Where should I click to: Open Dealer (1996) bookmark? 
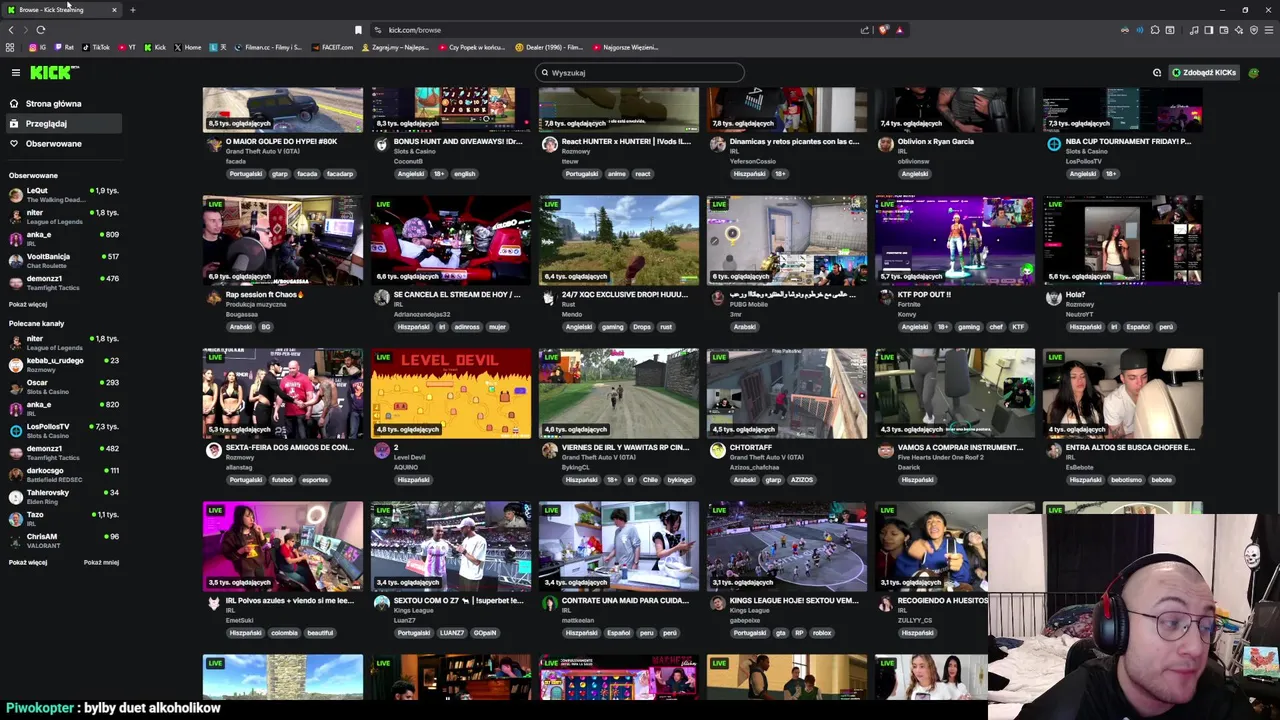pos(550,47)
